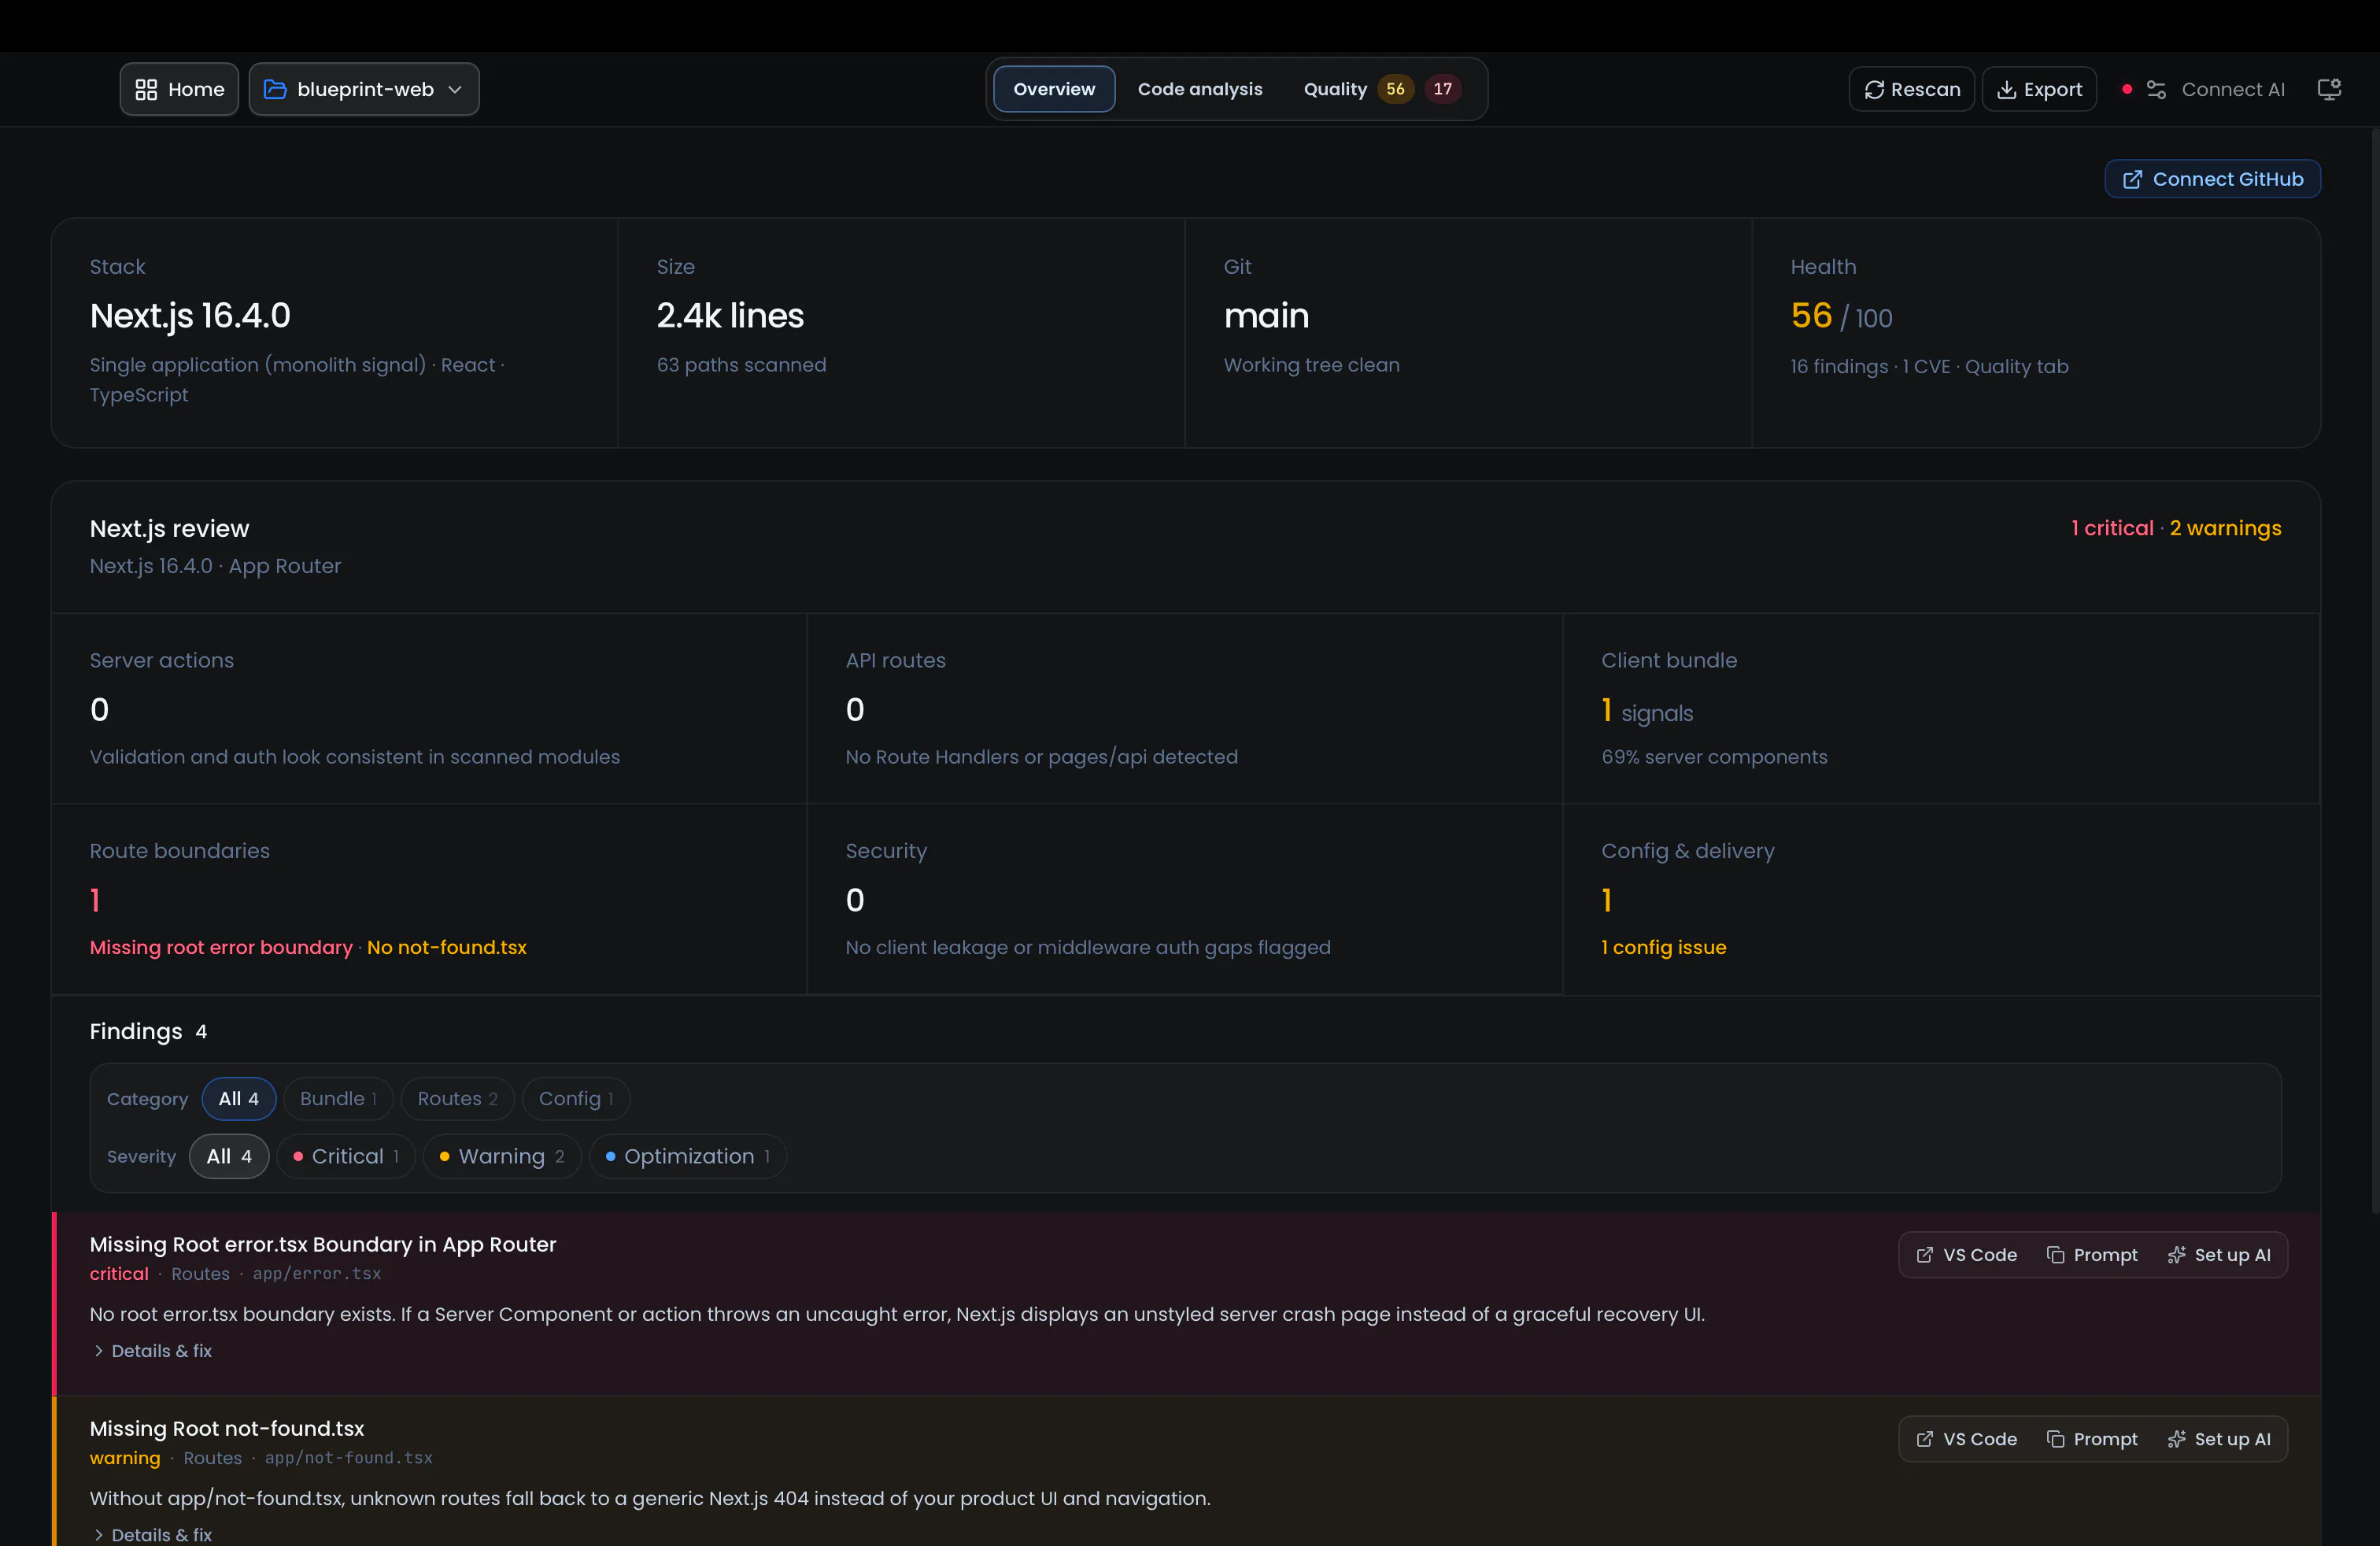The width and height of the screenshot is (2380, 1546).
Task: Filter findings by Routes category
Action: 457,1098
